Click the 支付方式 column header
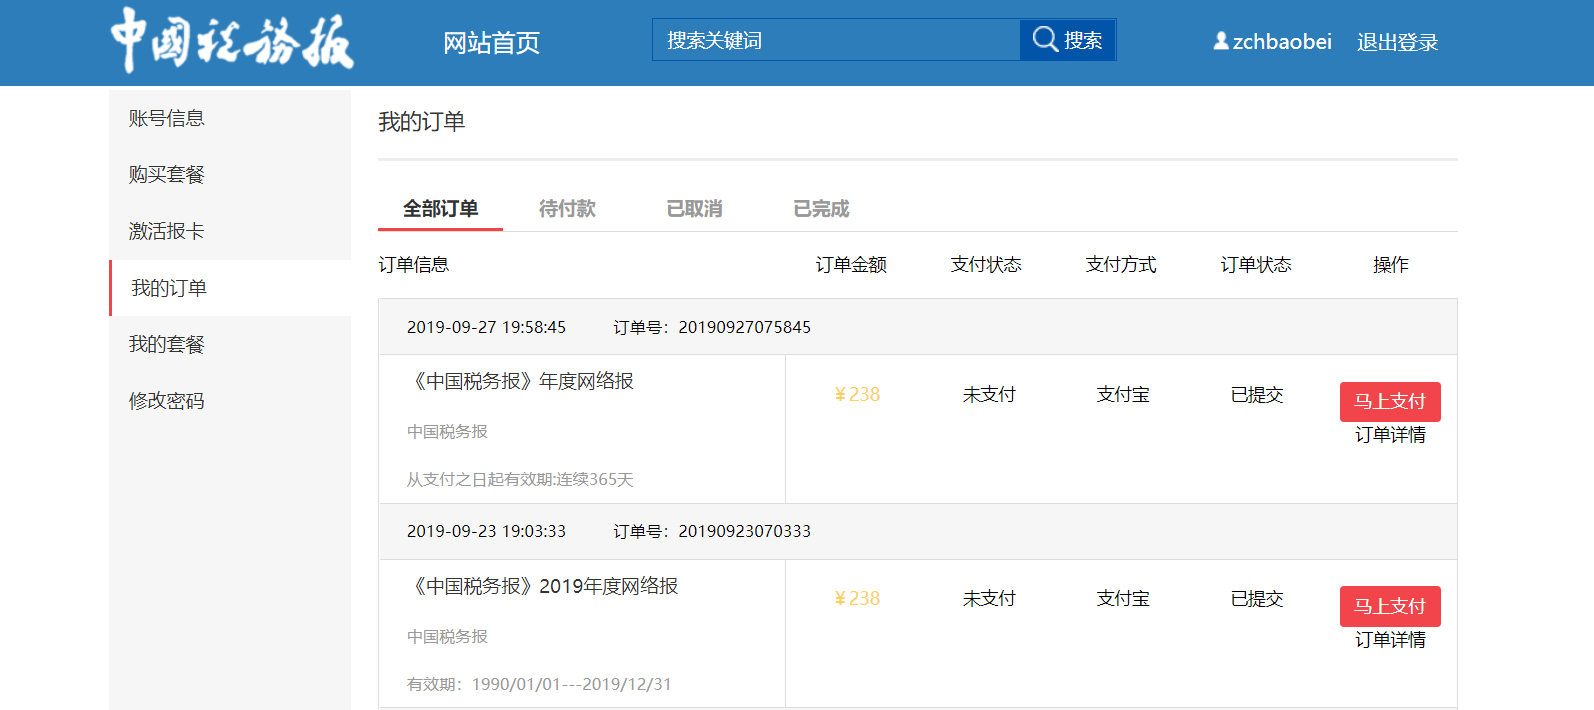 click(x=1121, y=264)
